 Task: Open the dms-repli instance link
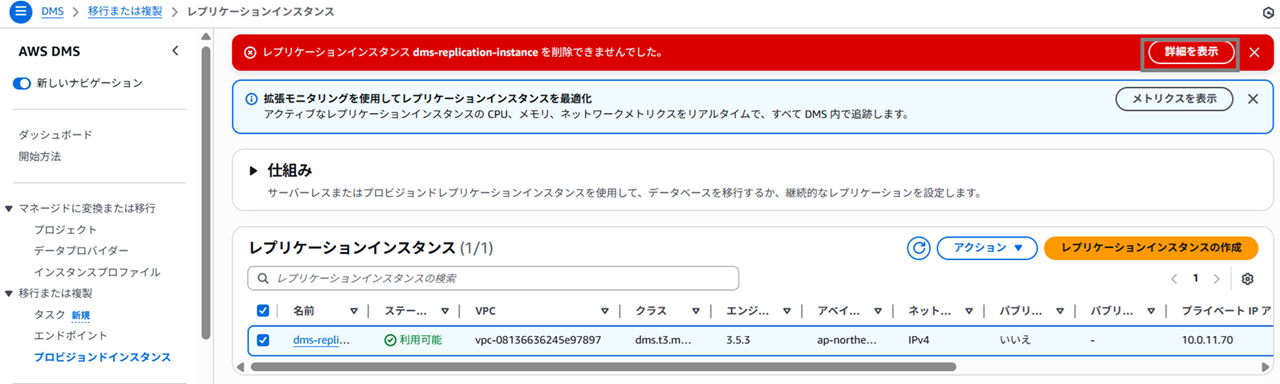tap(322, 340)
